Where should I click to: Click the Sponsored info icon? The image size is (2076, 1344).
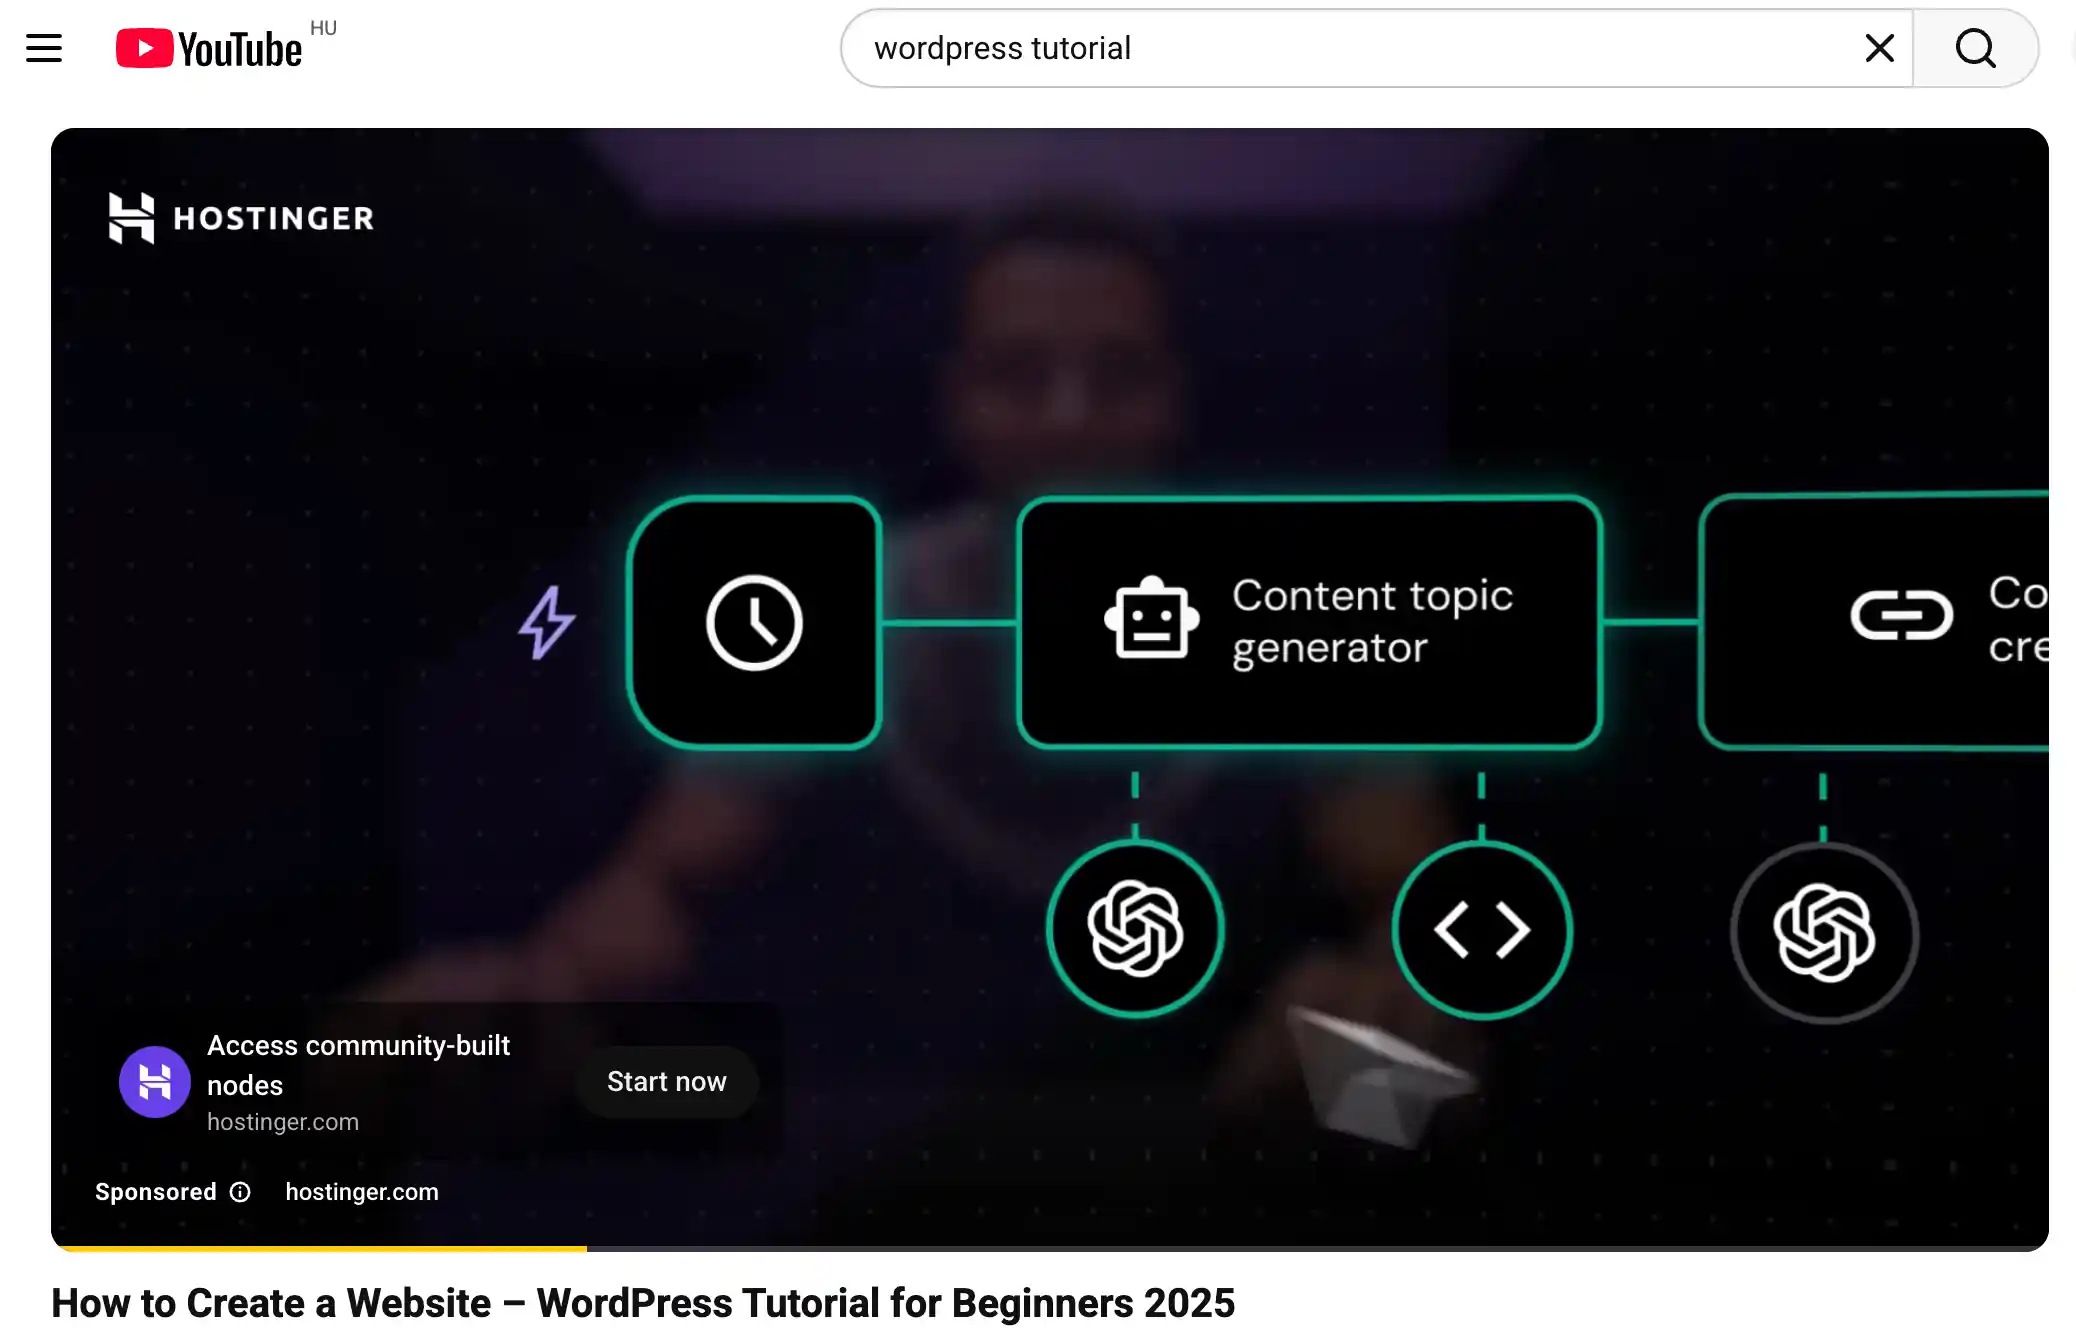tap(240, 1192)
